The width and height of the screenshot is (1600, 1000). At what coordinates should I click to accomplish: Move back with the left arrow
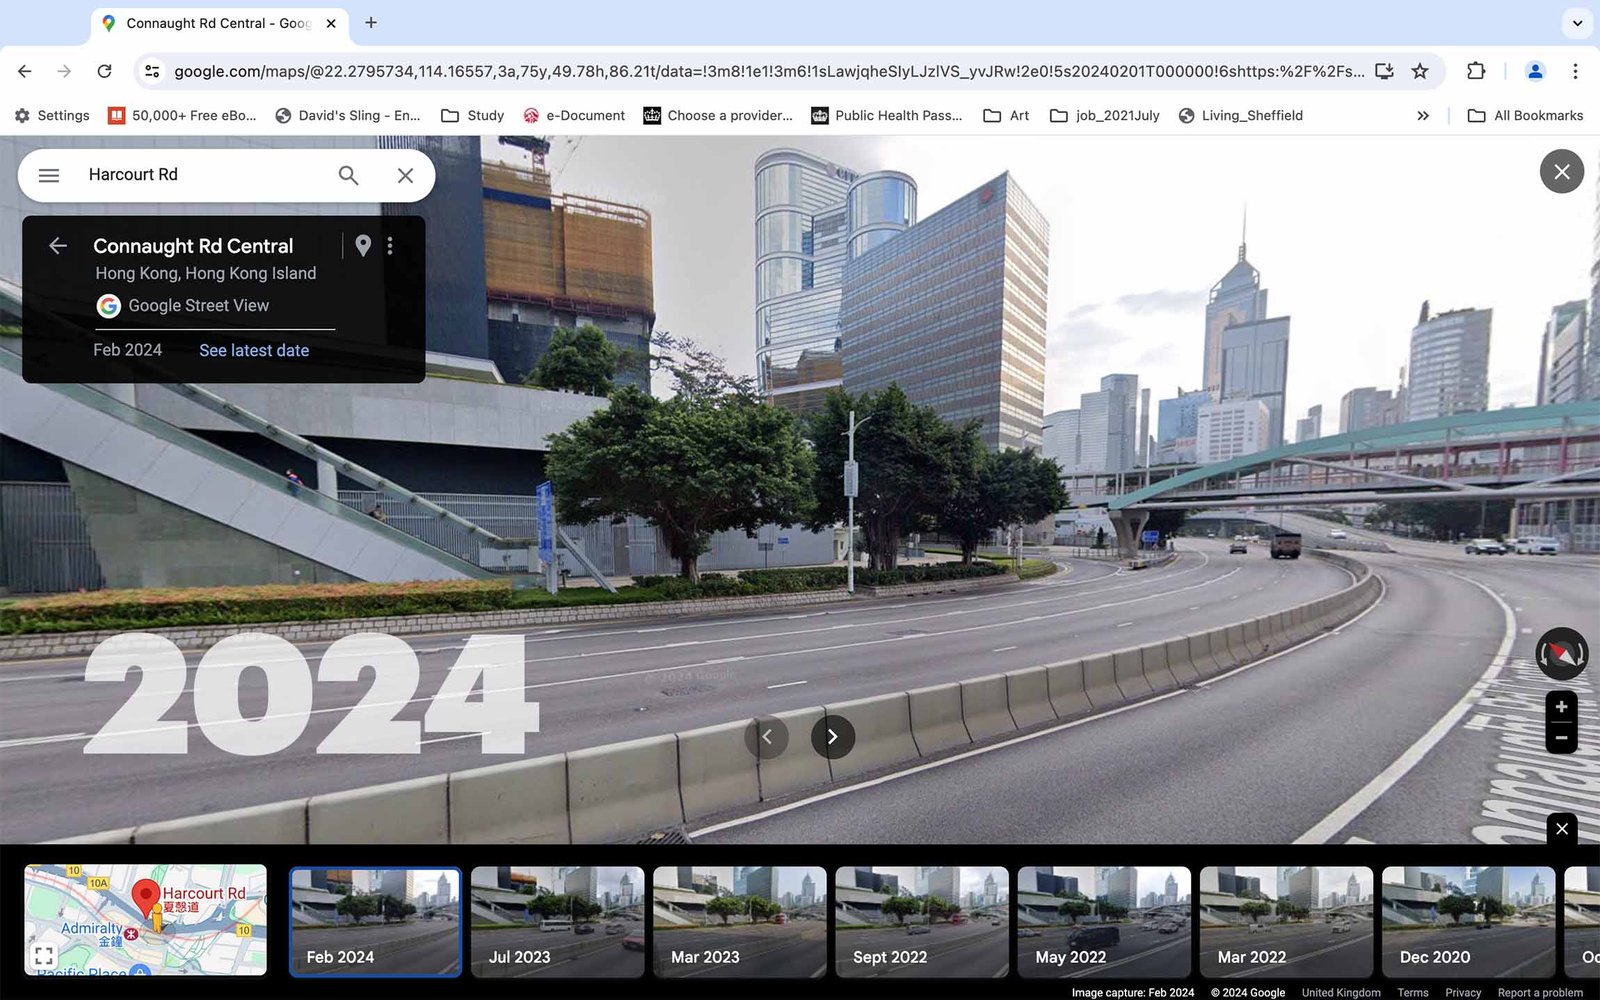(767, 737)
